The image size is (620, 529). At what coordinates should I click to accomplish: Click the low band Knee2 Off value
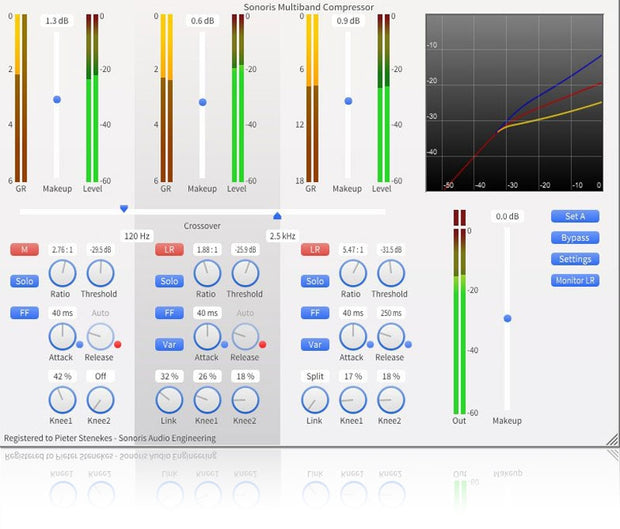tap(100, 376)
